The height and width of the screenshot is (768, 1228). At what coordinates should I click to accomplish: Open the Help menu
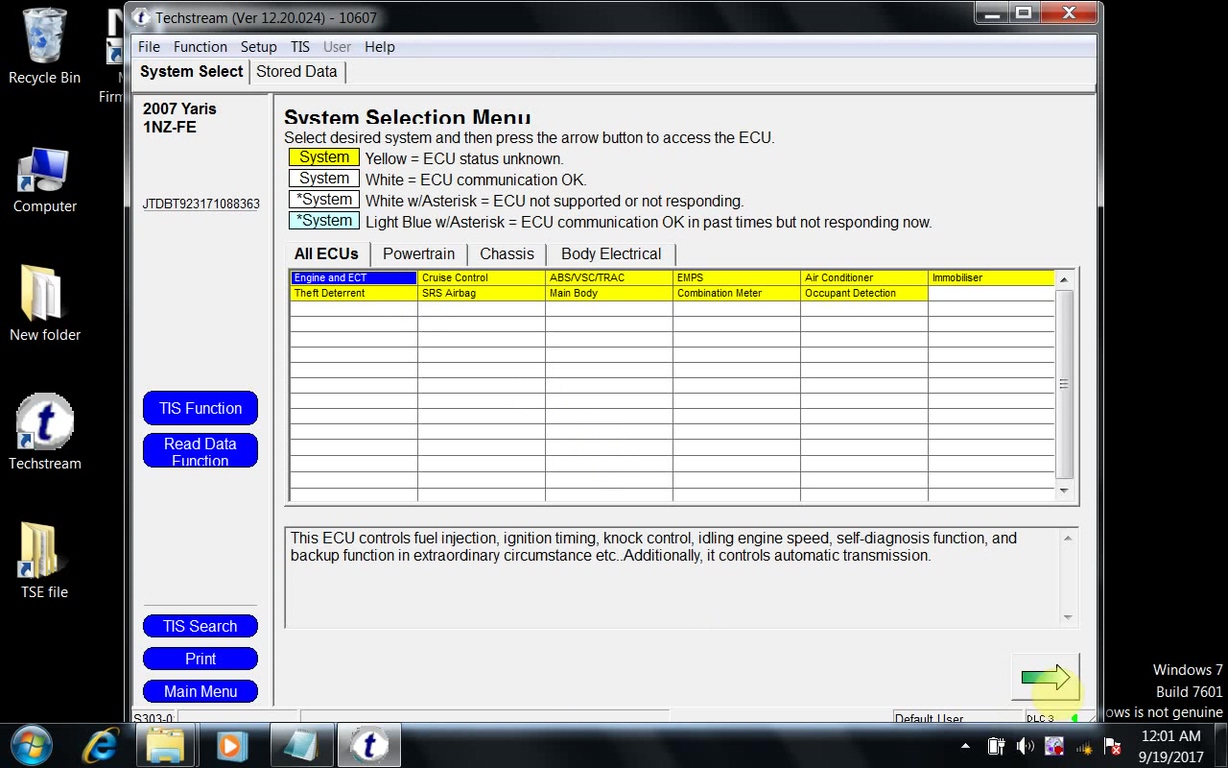pyautogui.click(x=379, y=47)
